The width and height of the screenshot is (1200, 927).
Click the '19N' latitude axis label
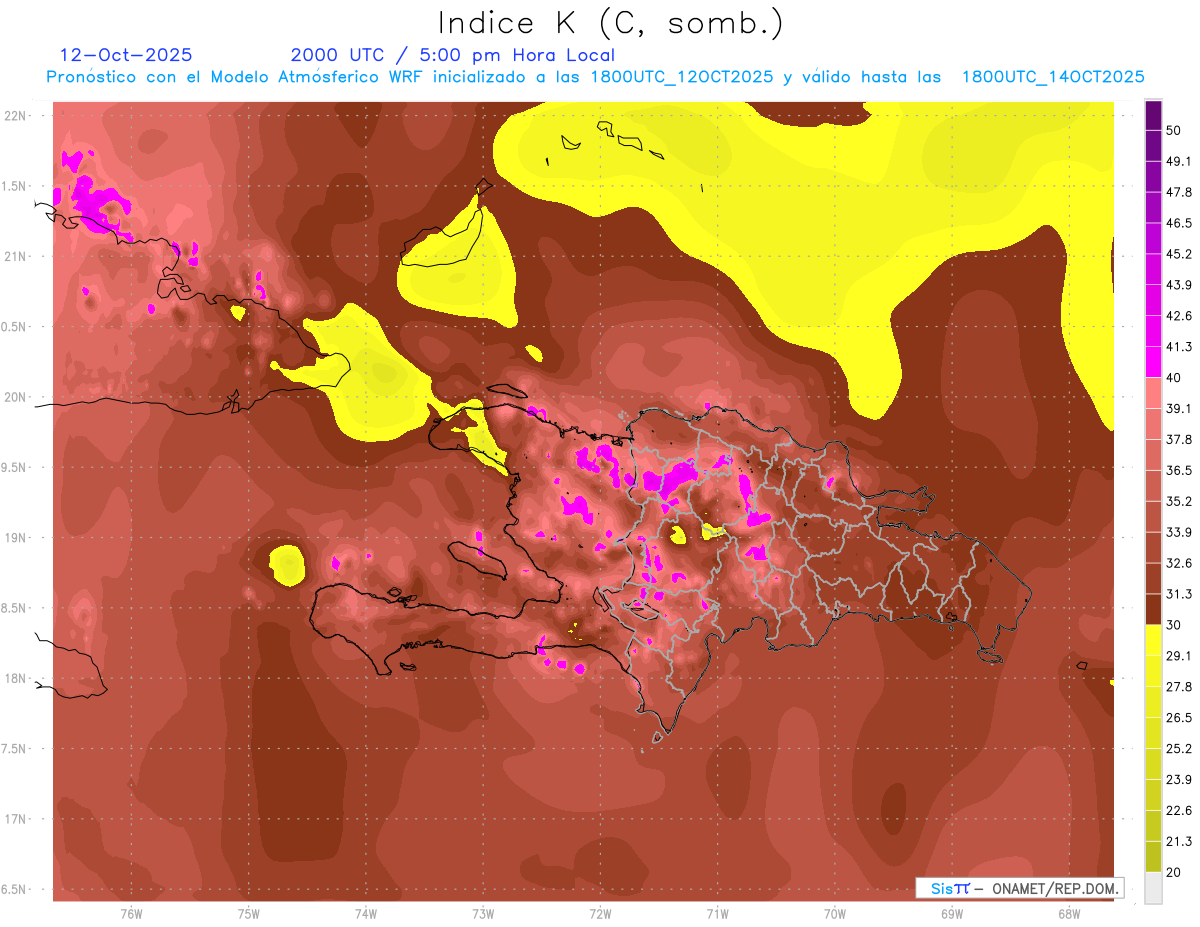tap(17, 538)
